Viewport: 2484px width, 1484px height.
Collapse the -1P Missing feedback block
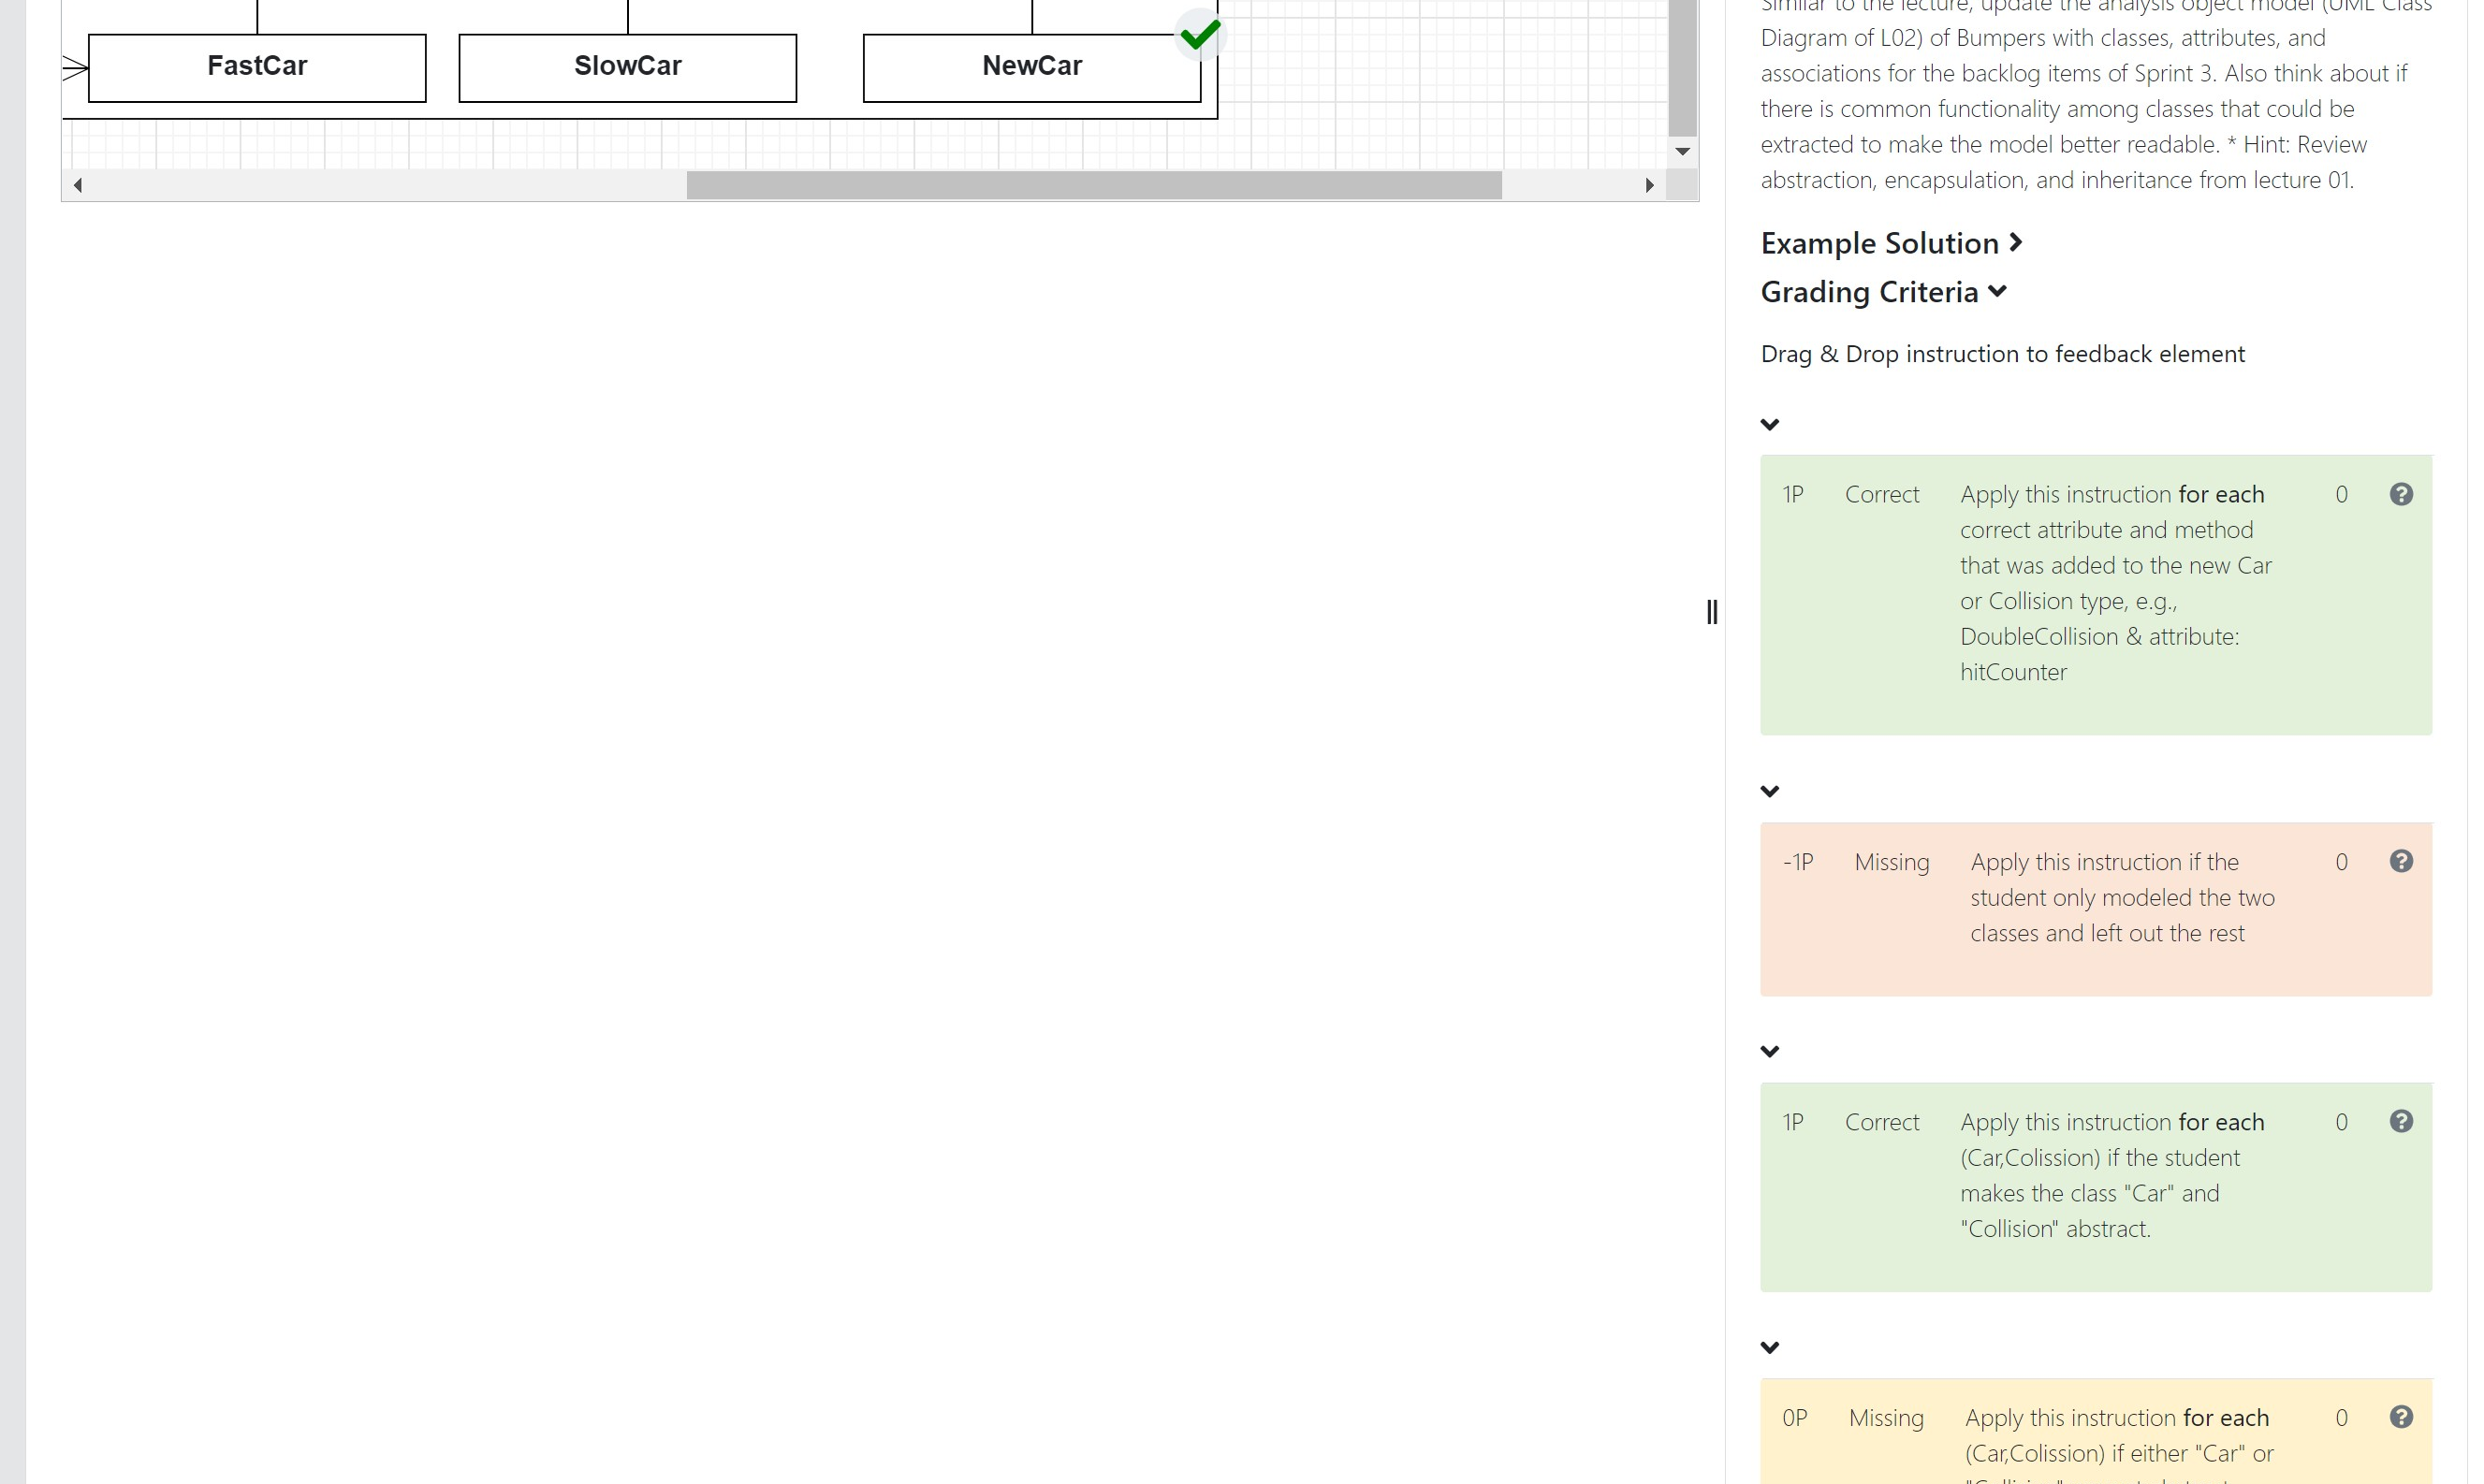coord(1771,791)
